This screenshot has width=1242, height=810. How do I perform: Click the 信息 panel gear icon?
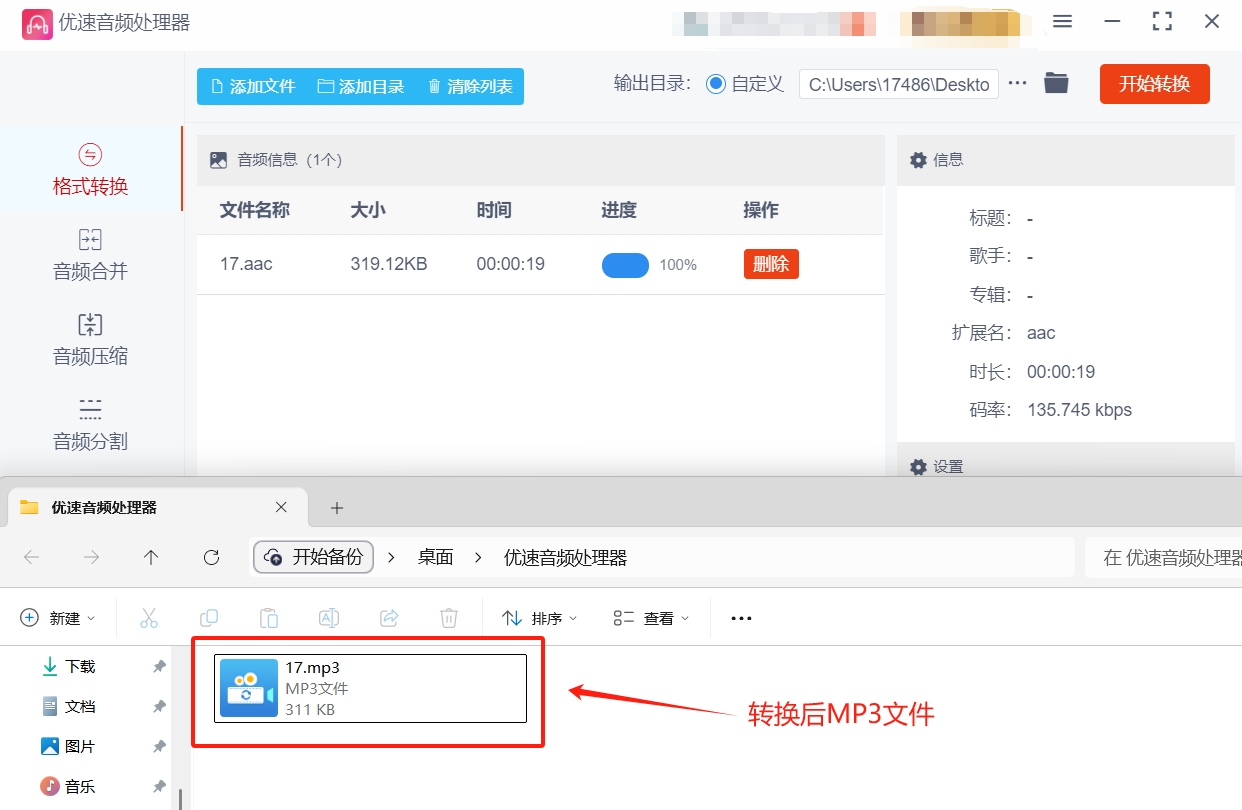tap(917, 160)
